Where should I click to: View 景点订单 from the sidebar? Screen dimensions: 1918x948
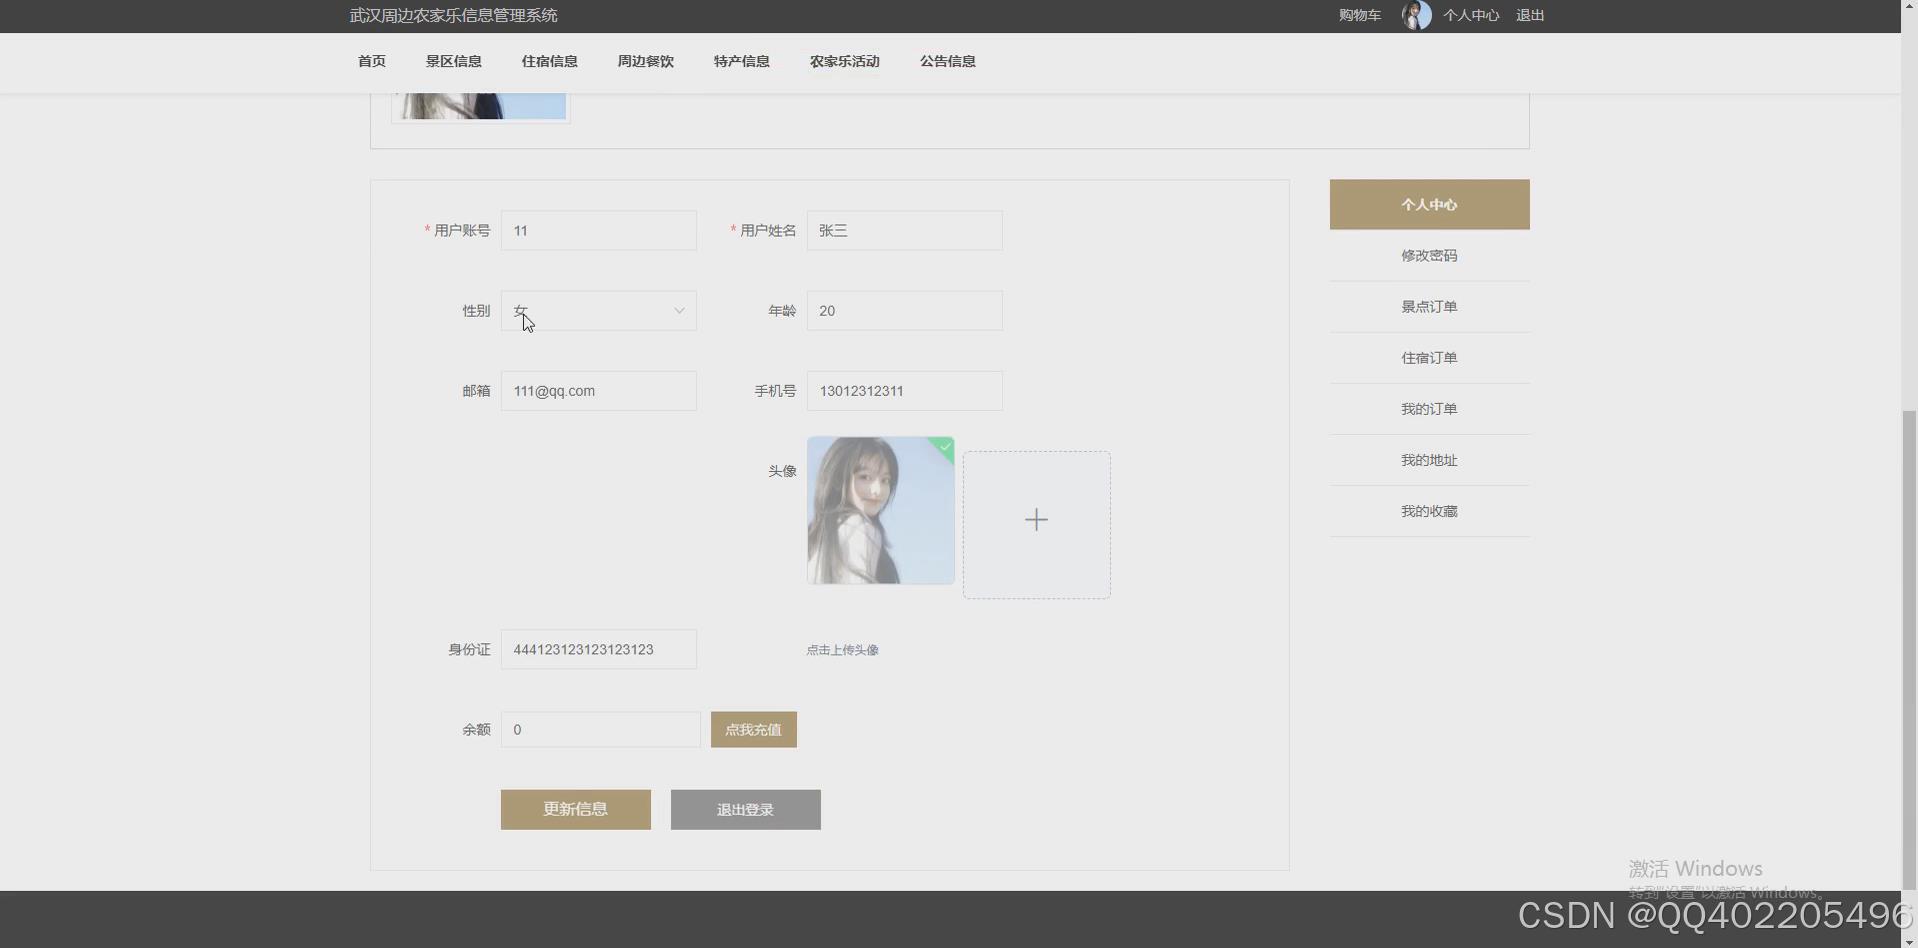(x=1429, y=306)
